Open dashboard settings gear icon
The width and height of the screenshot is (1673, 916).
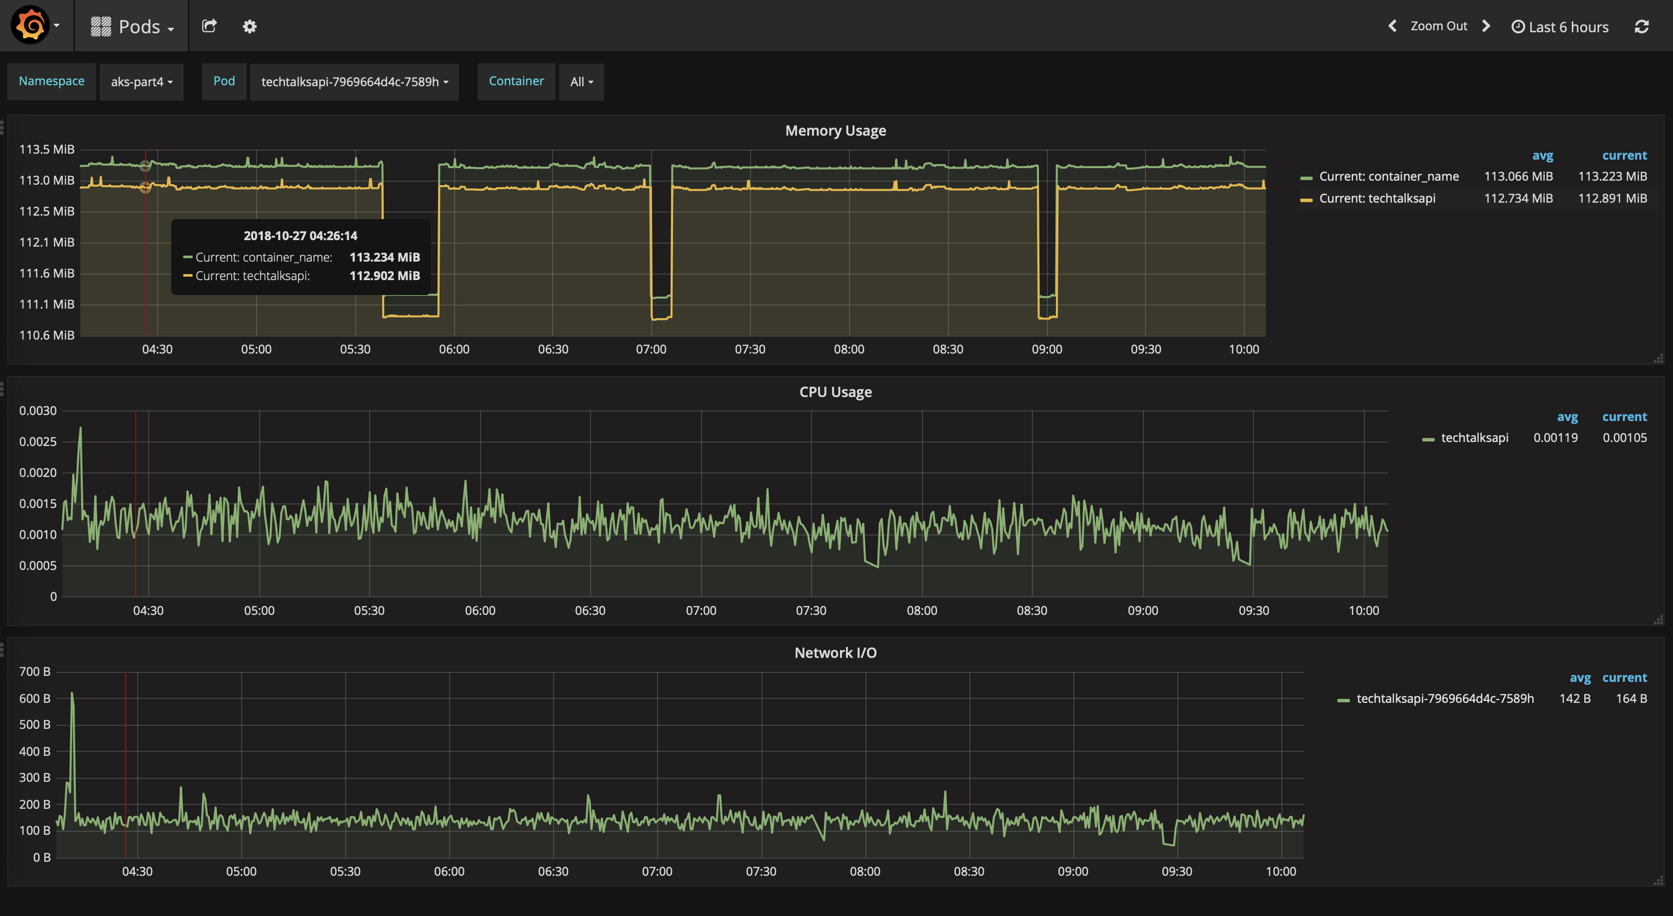[x=250, y=27]
